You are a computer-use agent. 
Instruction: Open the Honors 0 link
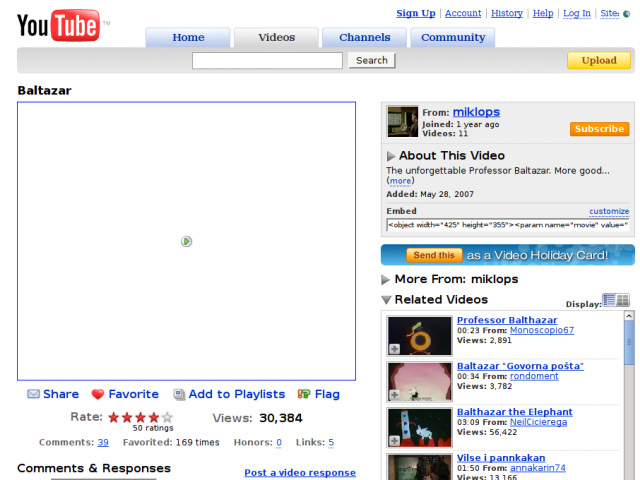(279, 442)
